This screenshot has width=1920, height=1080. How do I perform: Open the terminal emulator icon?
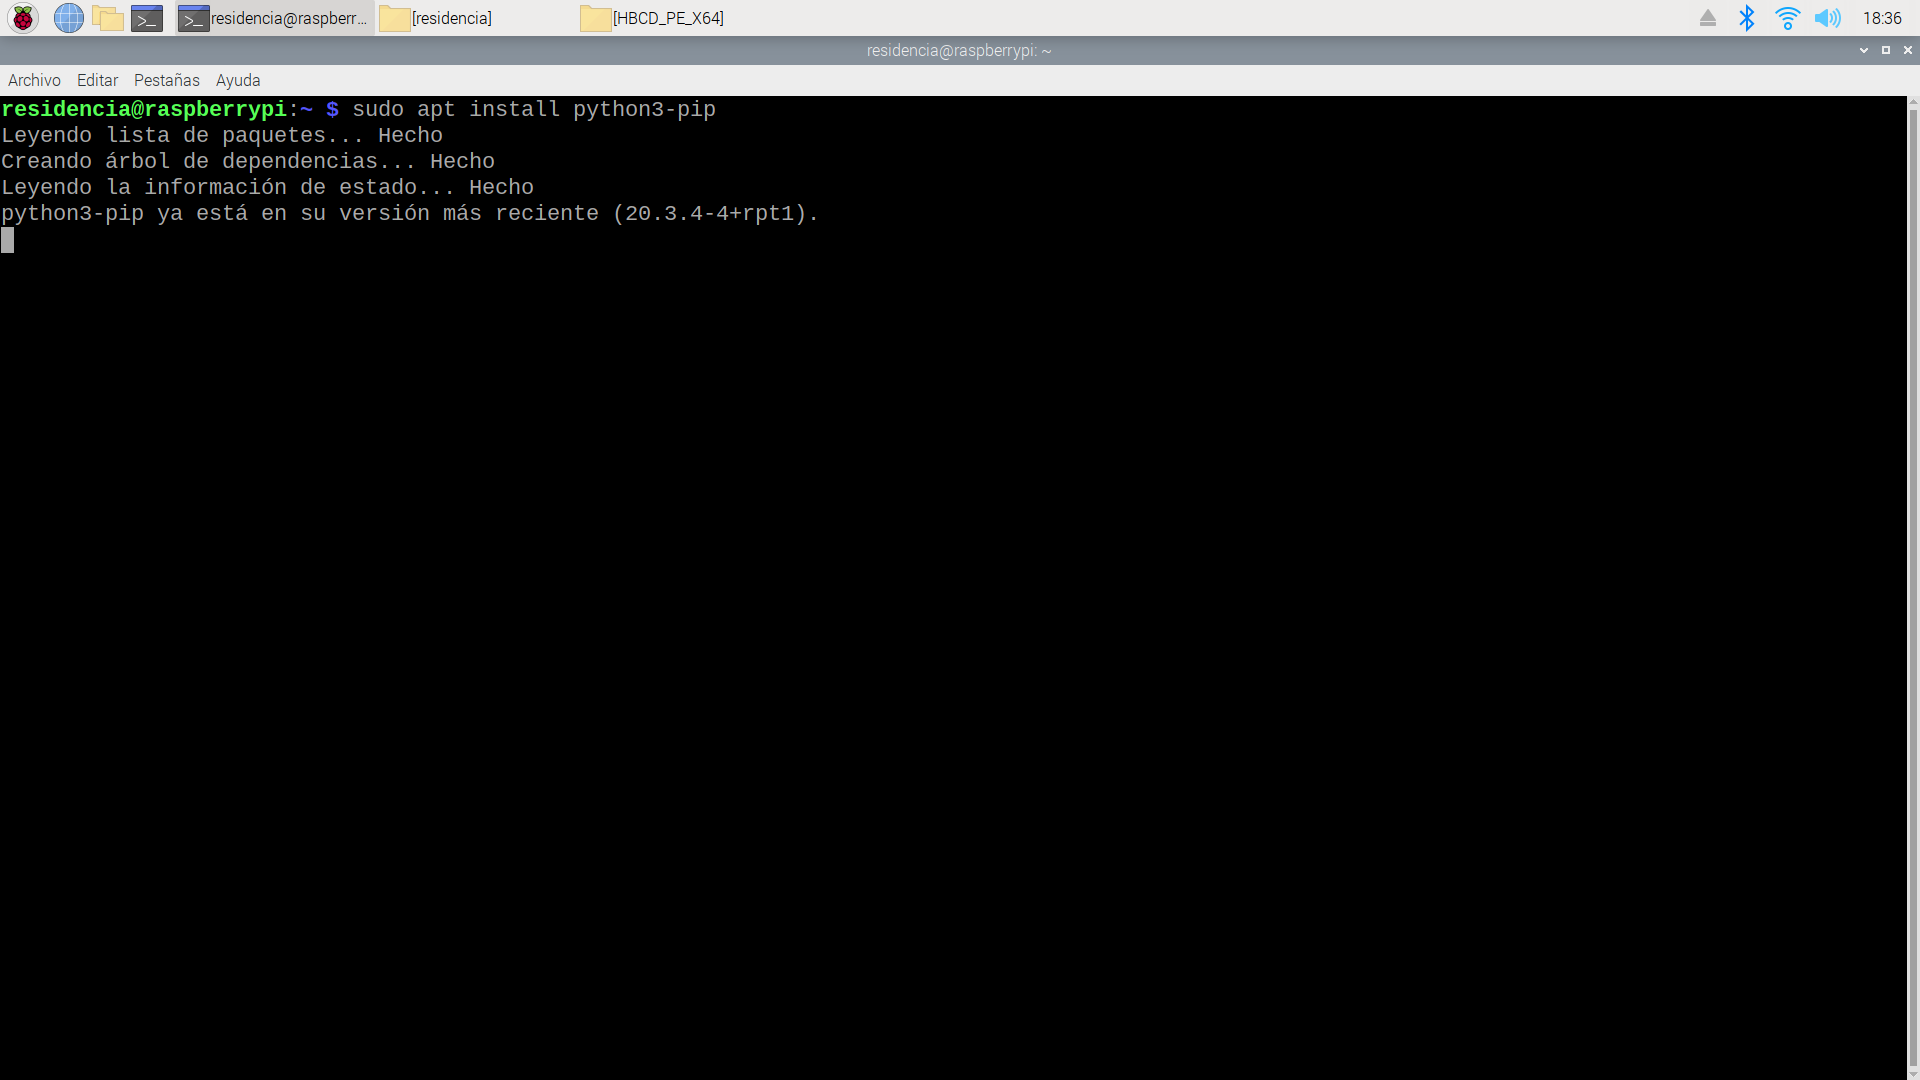pos(146,17)
